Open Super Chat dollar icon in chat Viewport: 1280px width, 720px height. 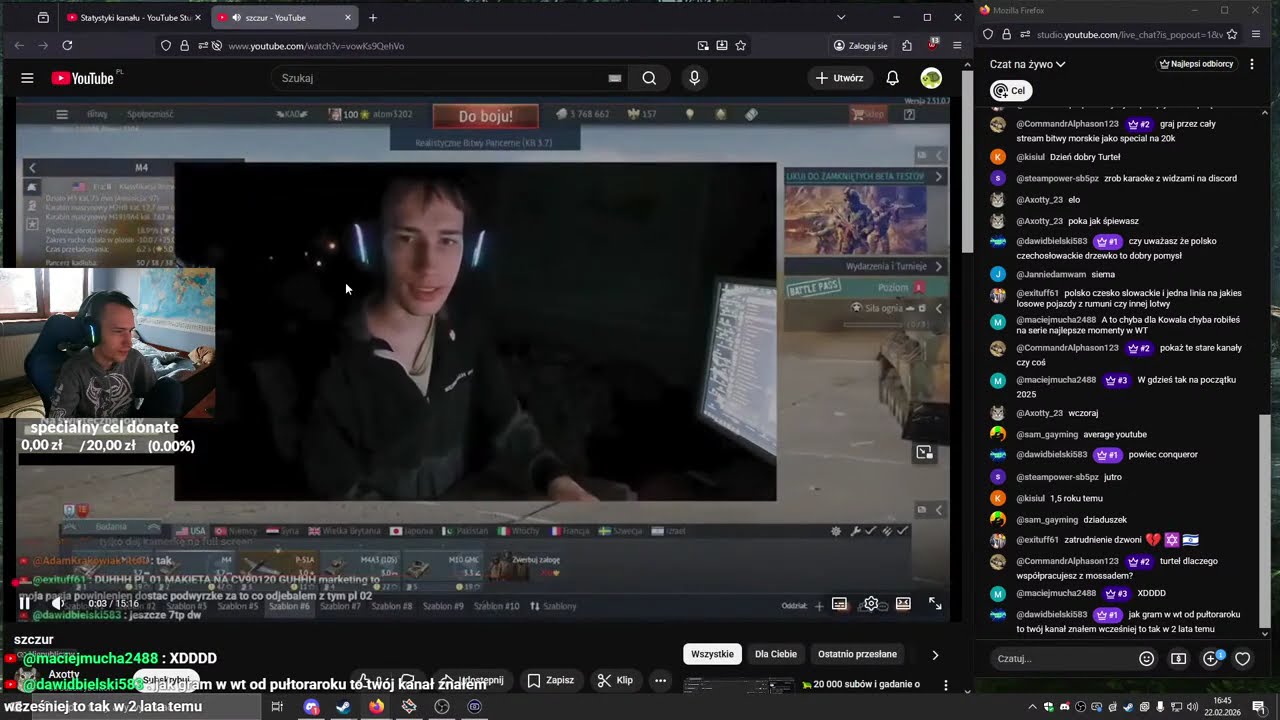point(1179,658)
